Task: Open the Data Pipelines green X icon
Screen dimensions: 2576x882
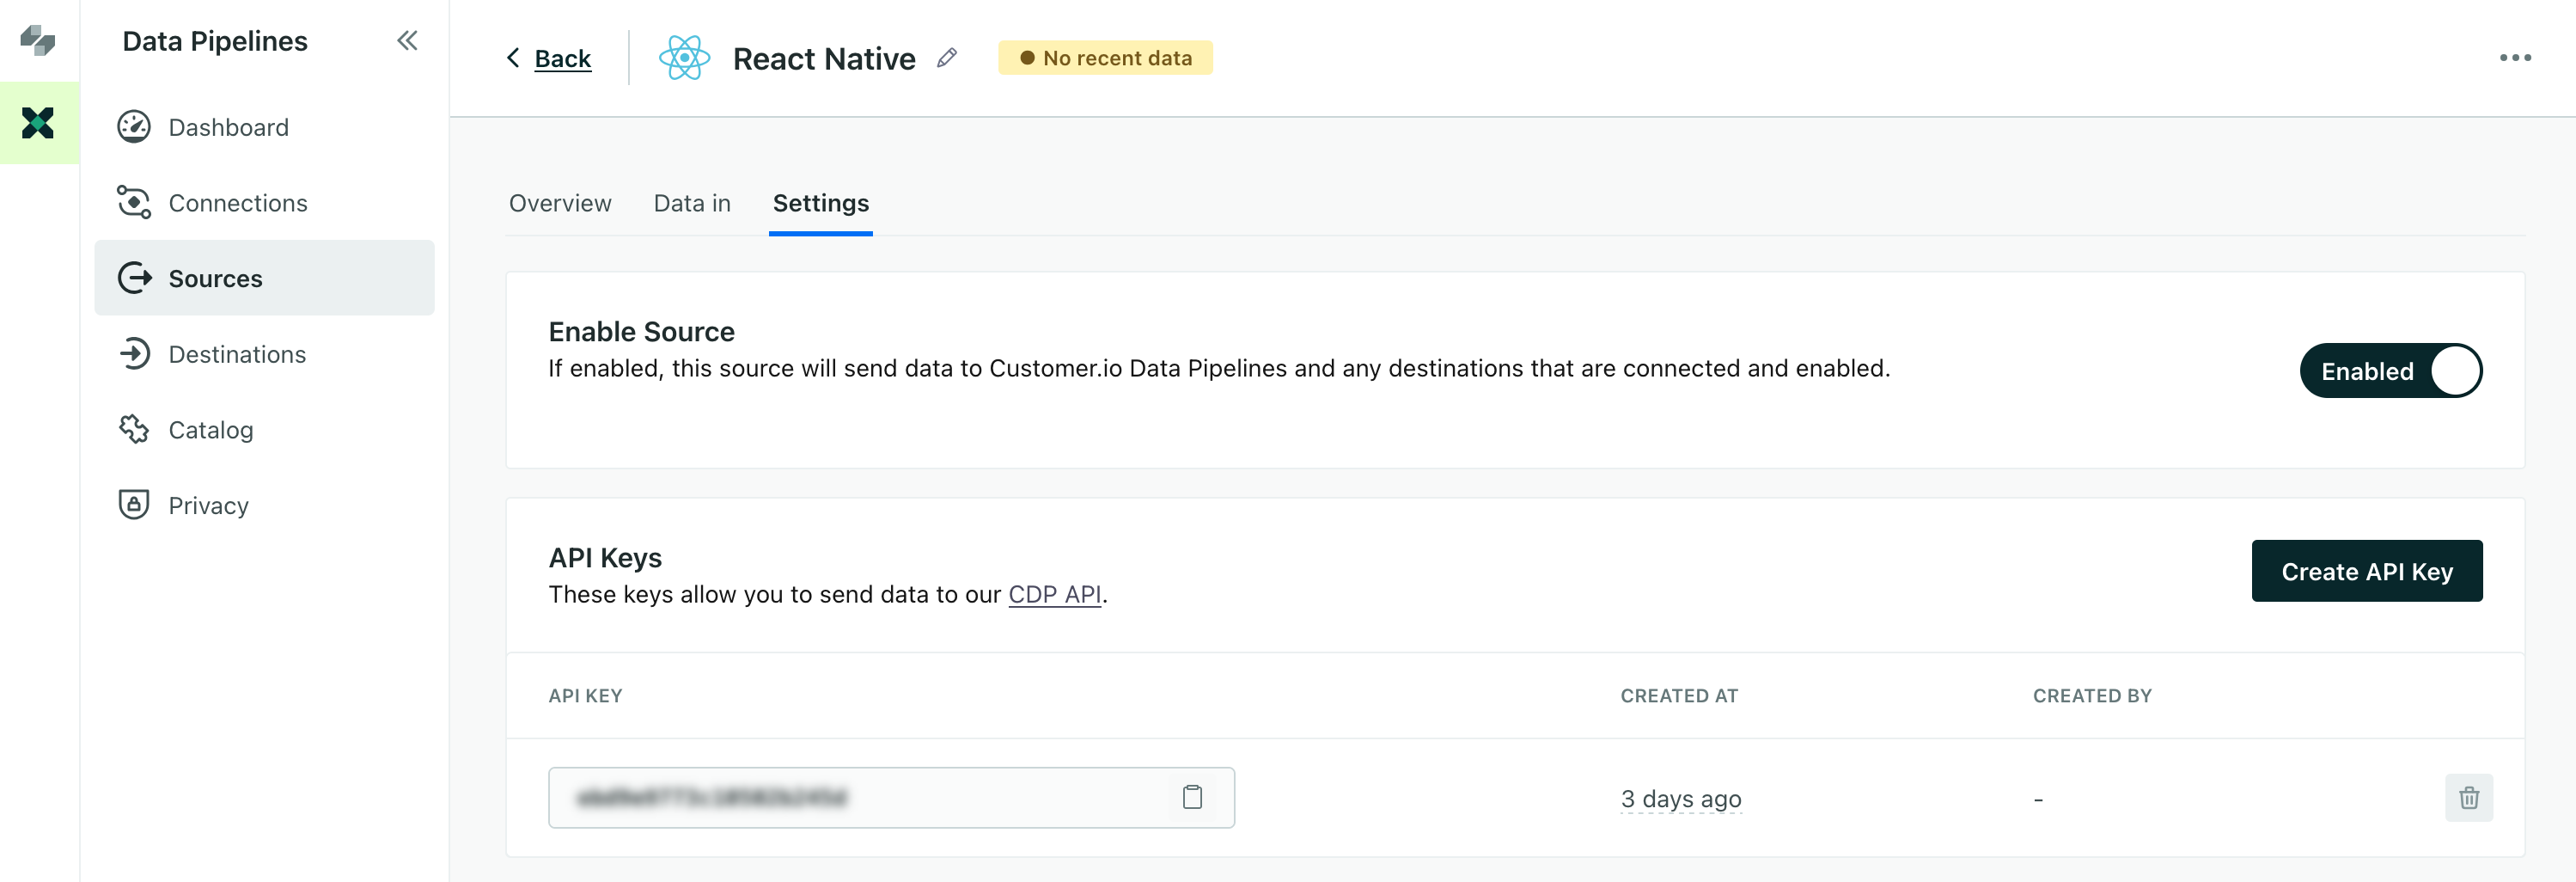Action: click(38, 123)
